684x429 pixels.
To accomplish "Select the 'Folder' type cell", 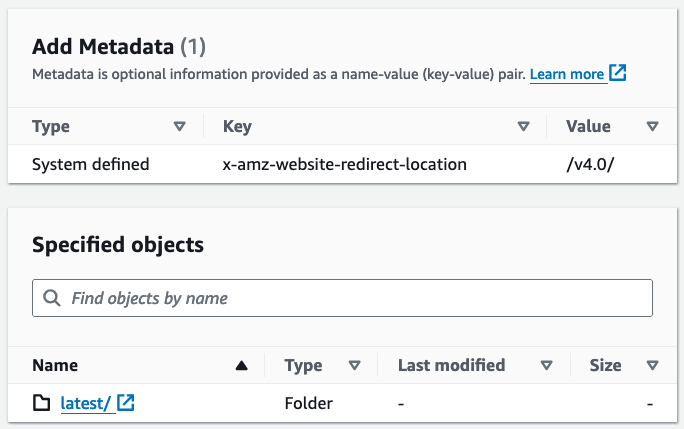I will (x=308, y=403).
